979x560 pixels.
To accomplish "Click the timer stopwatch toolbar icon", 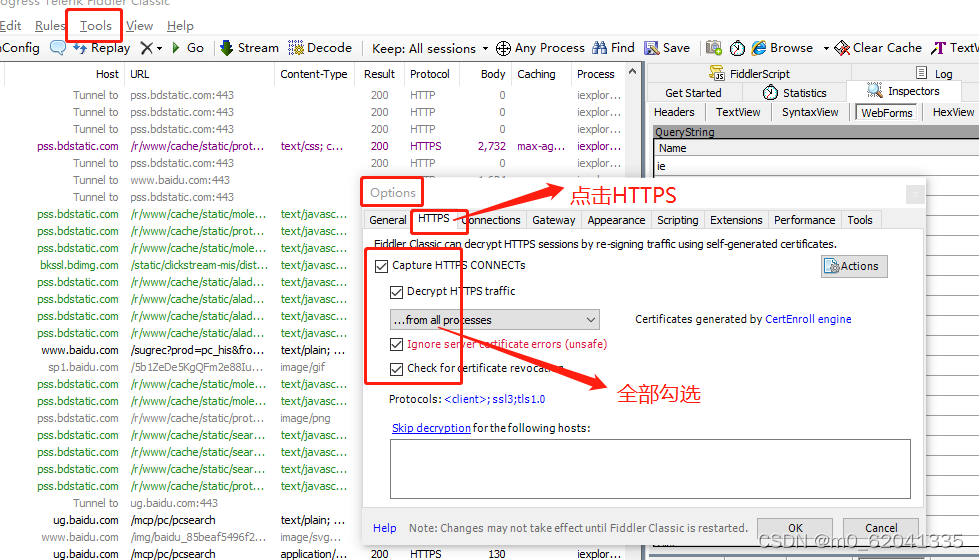I will [737, 48].
